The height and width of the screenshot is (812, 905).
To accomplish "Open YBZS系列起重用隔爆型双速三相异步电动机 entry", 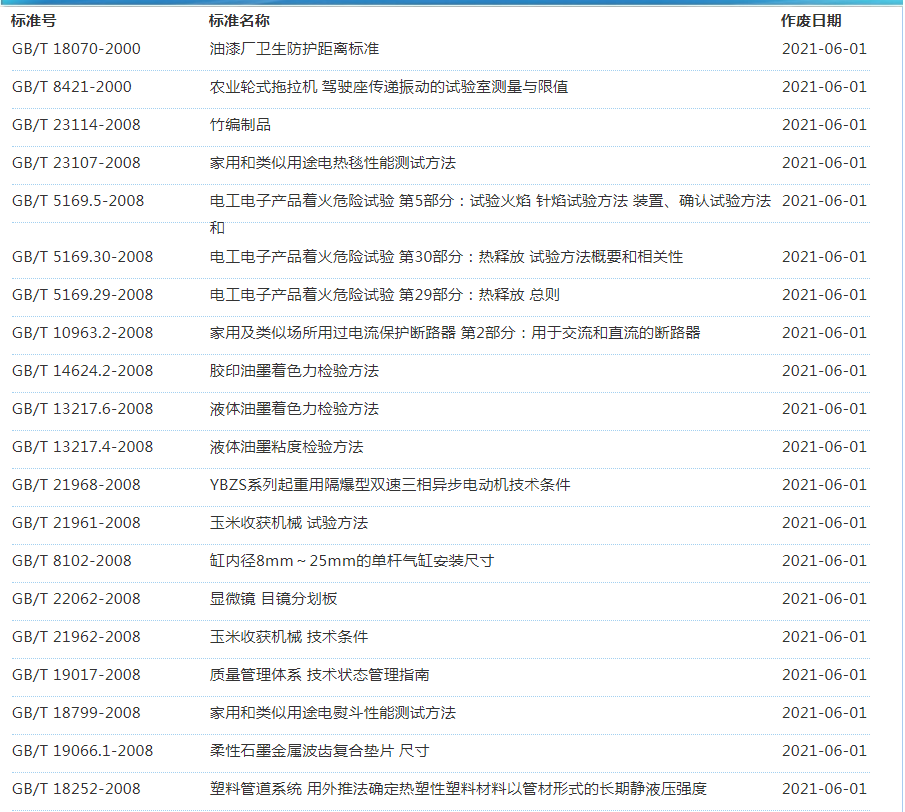I will click(389, 485).
